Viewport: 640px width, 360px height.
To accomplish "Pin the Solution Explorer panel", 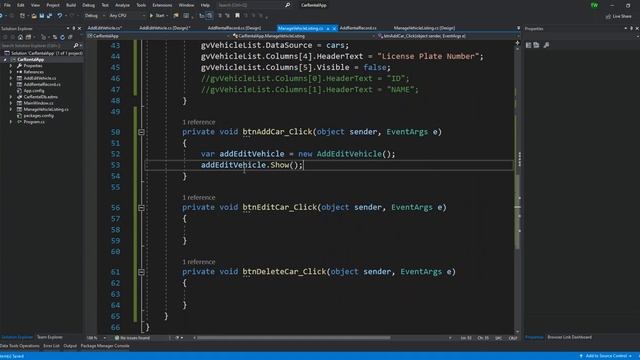I will (x=73, y=29).
